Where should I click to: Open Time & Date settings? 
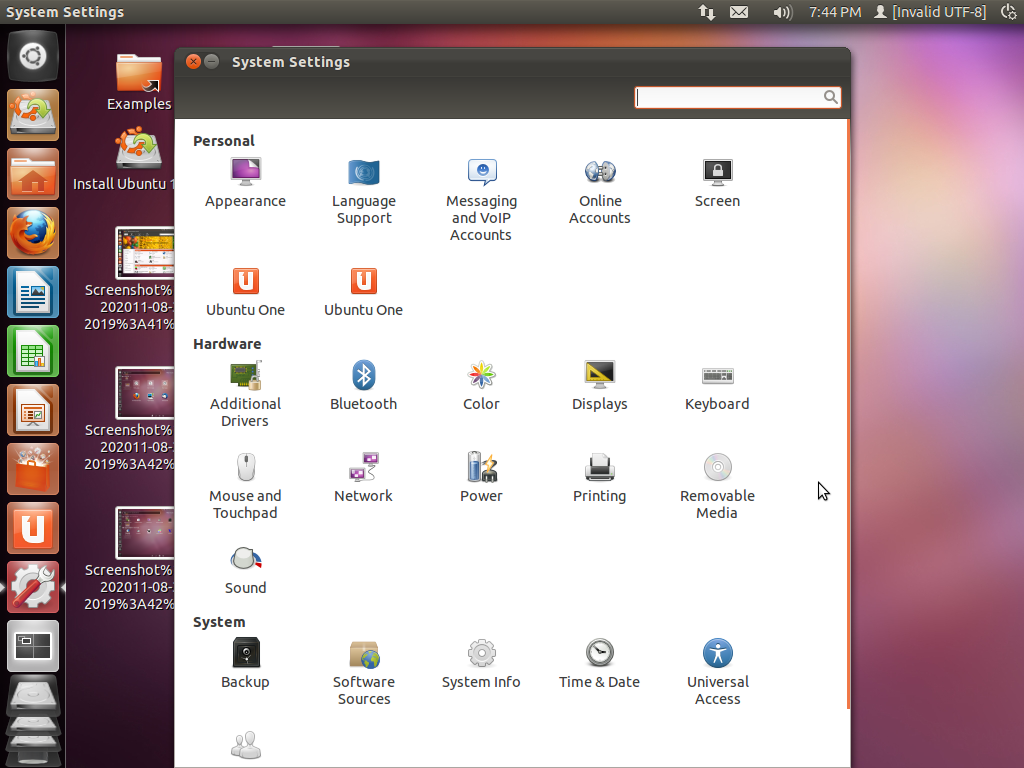point(600,664)
